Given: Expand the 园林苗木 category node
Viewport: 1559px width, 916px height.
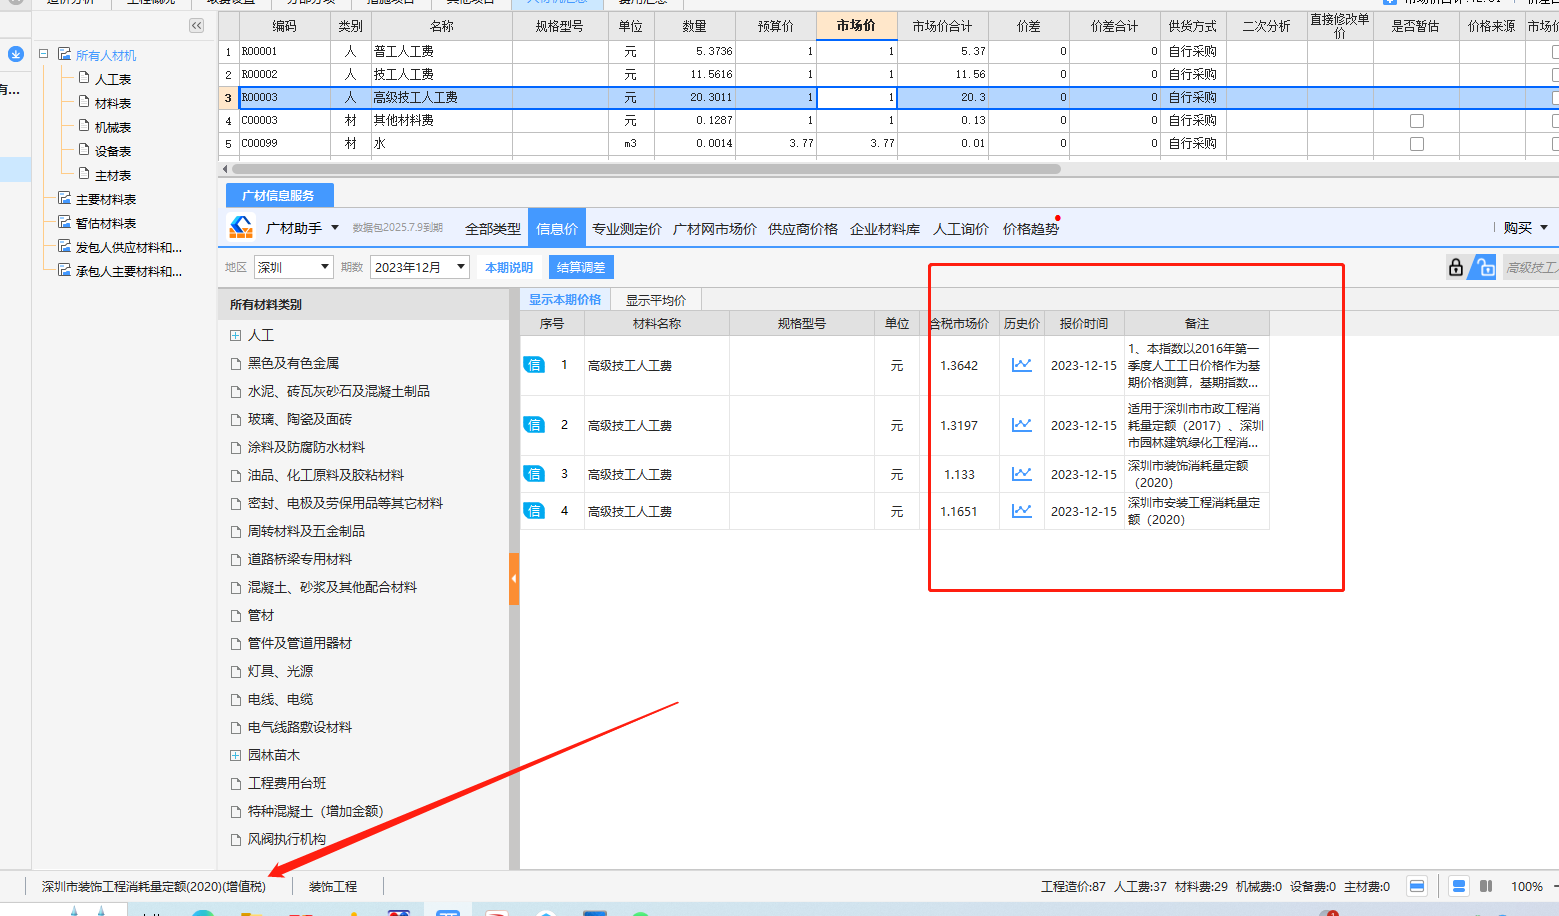Looking at the screenshot, I should pyautogui.click(x=236, y=756).
